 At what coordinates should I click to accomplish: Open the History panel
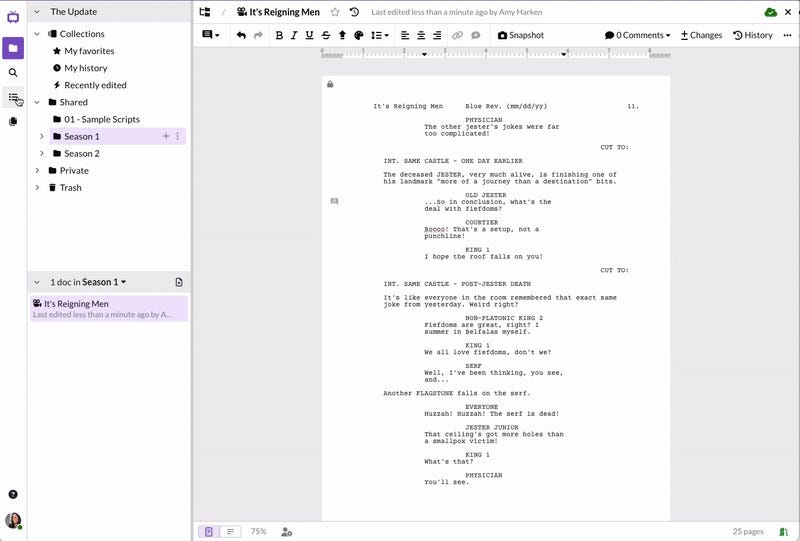[753, 35]
